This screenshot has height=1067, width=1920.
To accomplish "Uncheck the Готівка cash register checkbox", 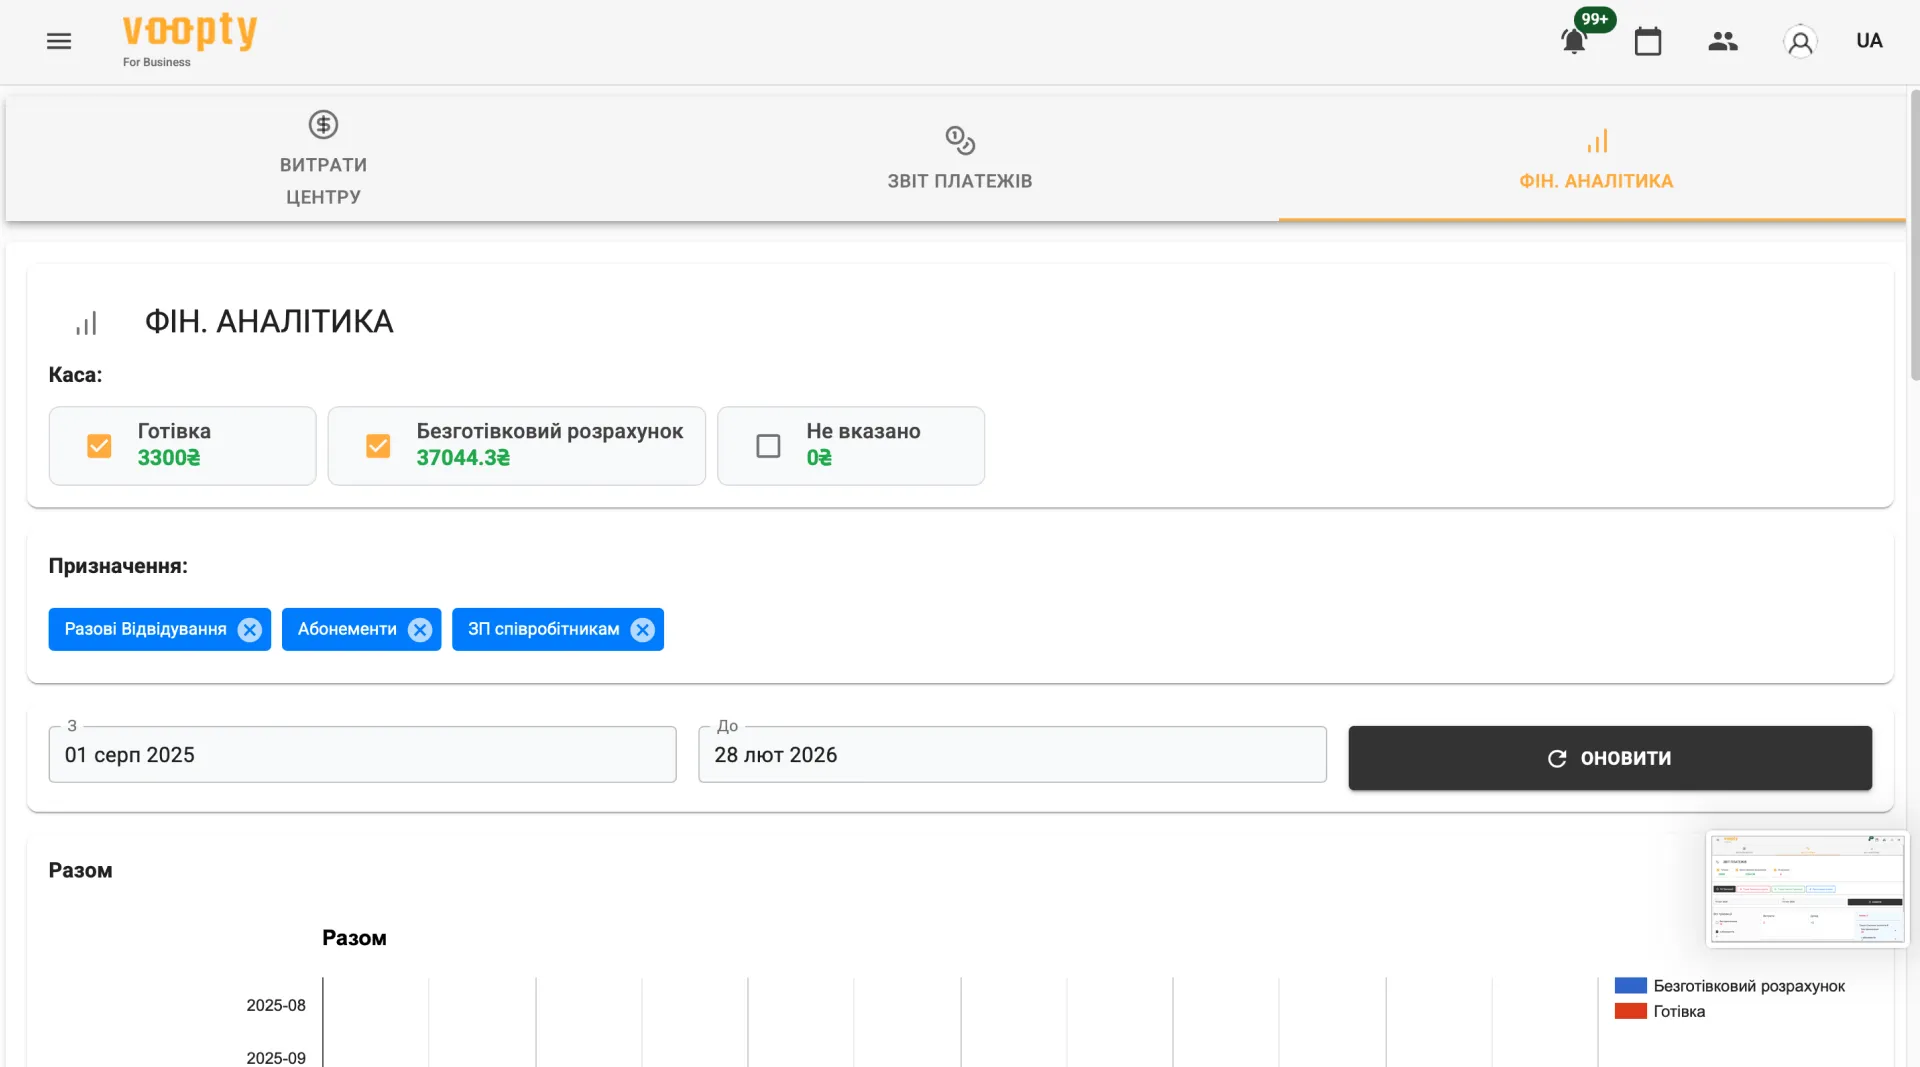I will [x=99, y=446].
